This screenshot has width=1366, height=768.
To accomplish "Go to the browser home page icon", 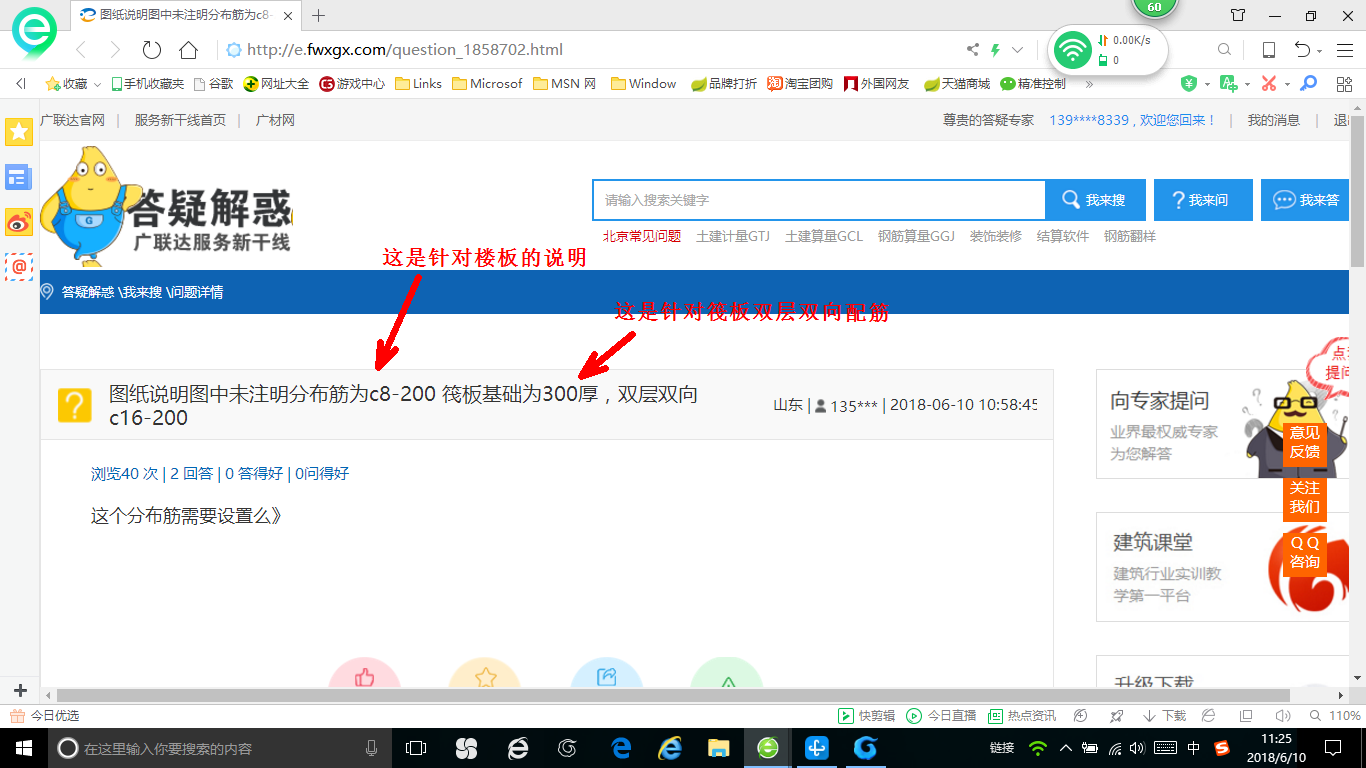I will 188,50.
